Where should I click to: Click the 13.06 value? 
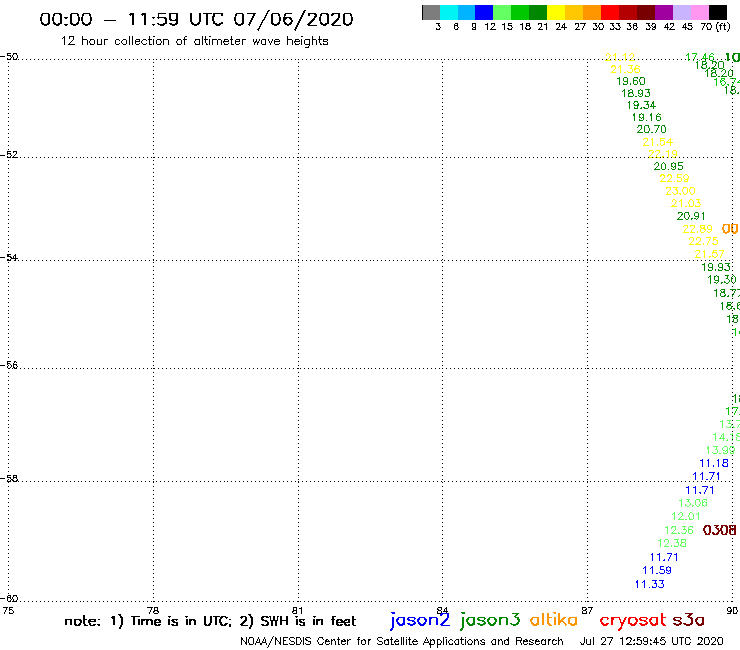click(x=693, y=503)
